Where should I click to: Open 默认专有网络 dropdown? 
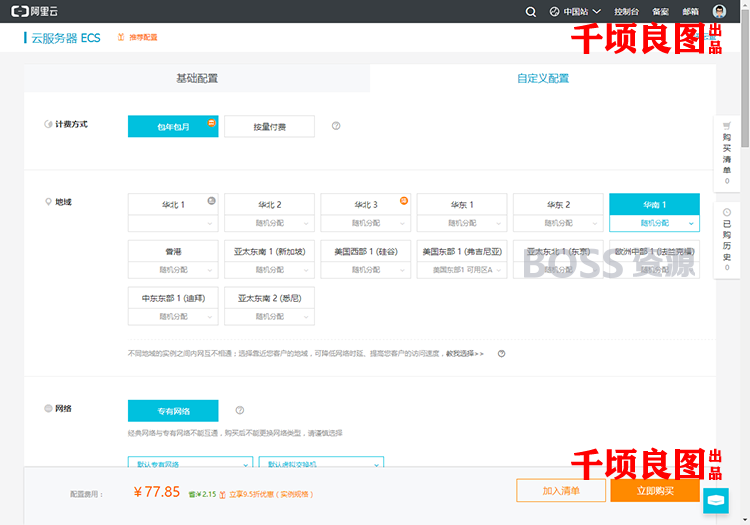coord(190,462)
